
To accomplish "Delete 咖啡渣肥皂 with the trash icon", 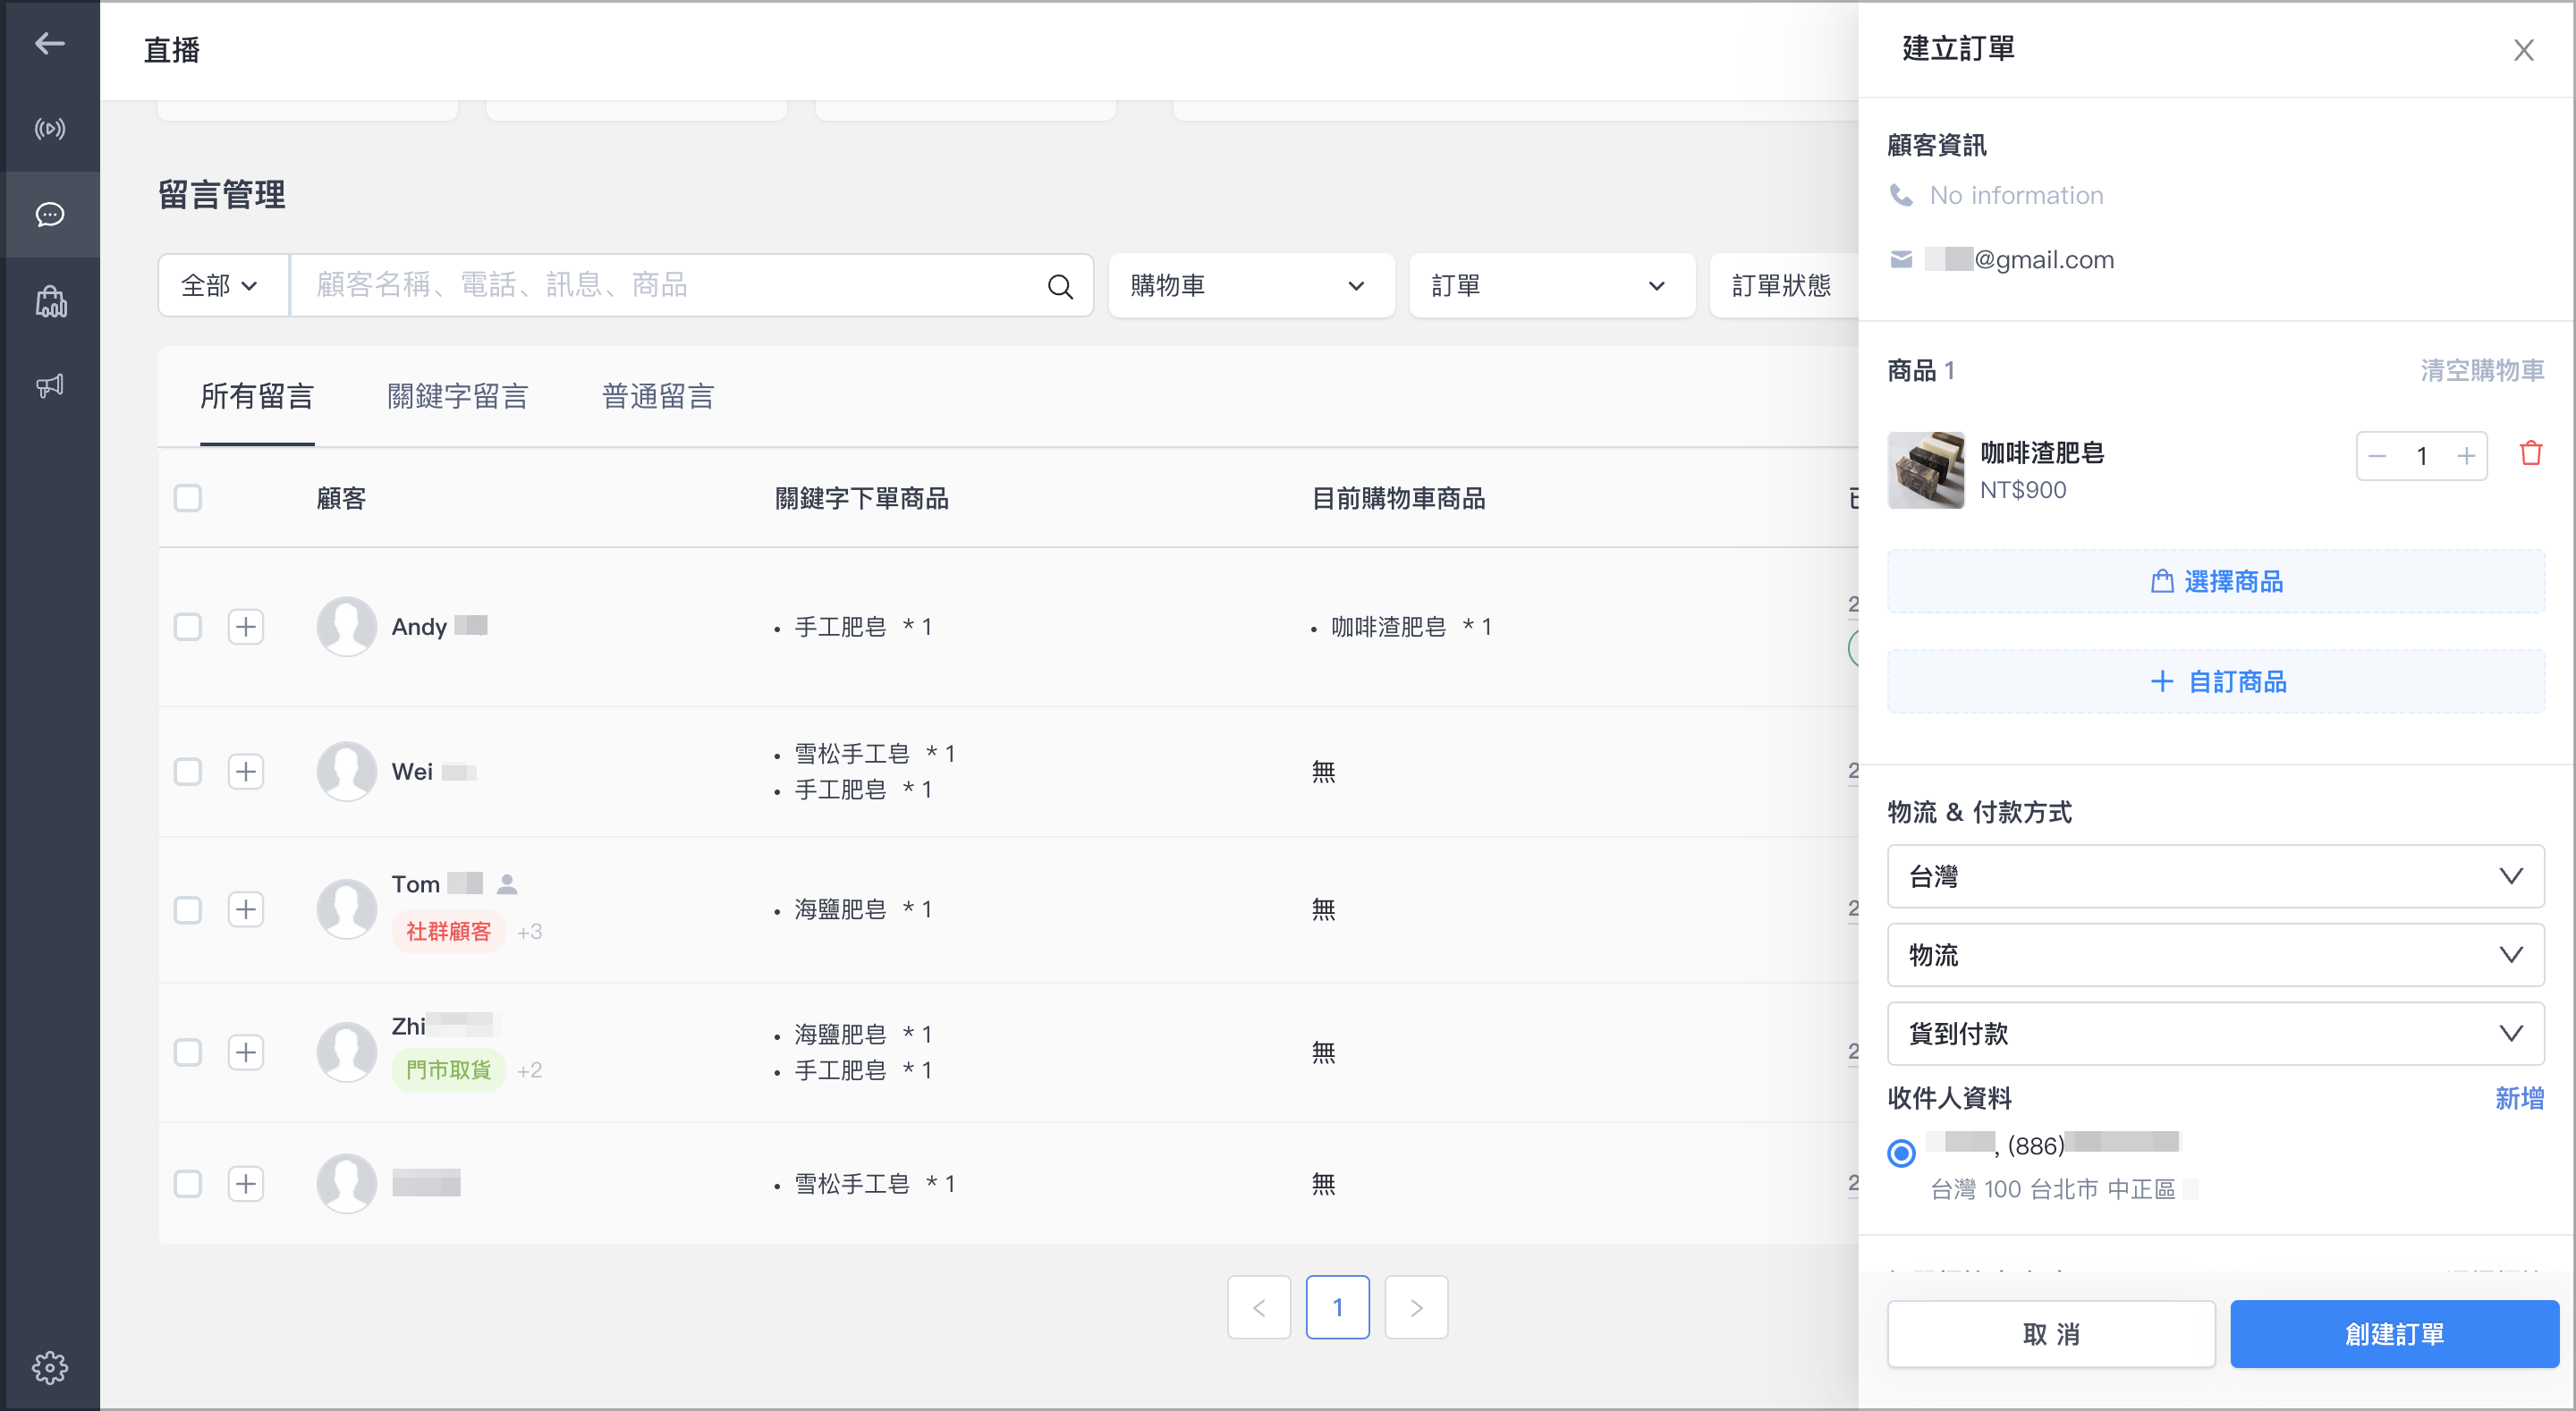I will (x=2531, y=454).
